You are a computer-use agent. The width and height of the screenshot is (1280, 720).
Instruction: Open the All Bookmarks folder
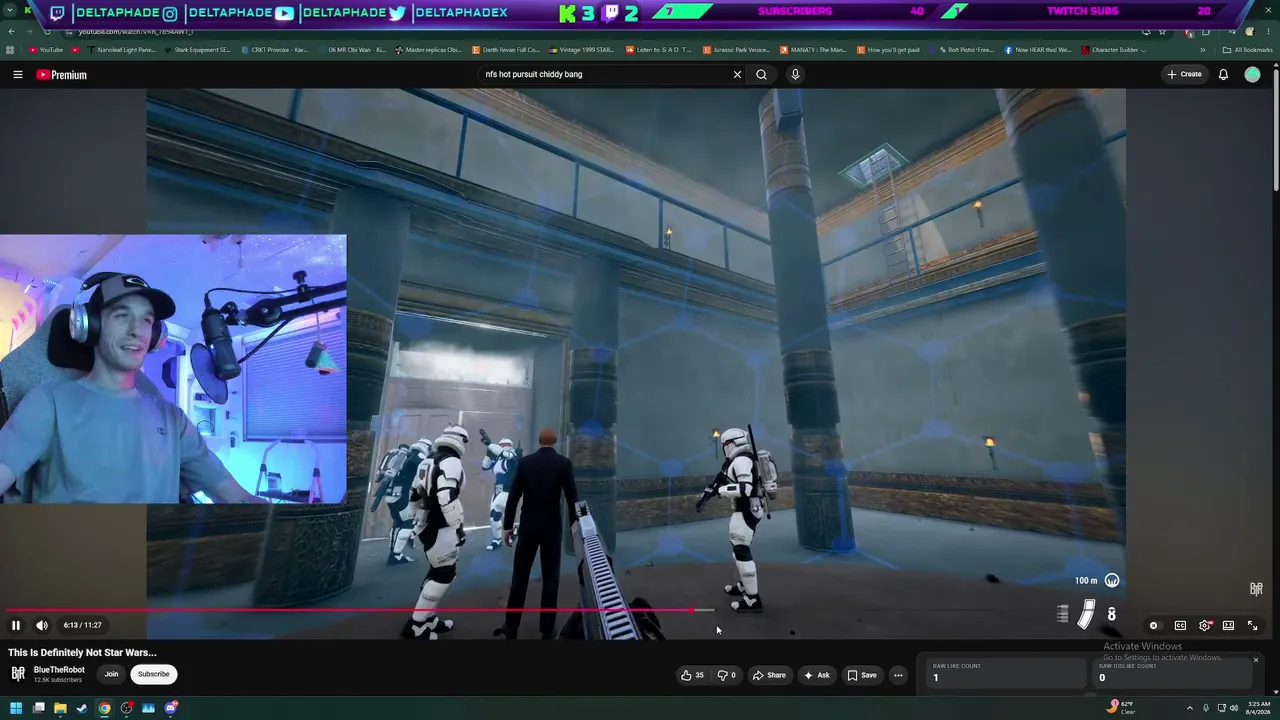[1247, 50]
